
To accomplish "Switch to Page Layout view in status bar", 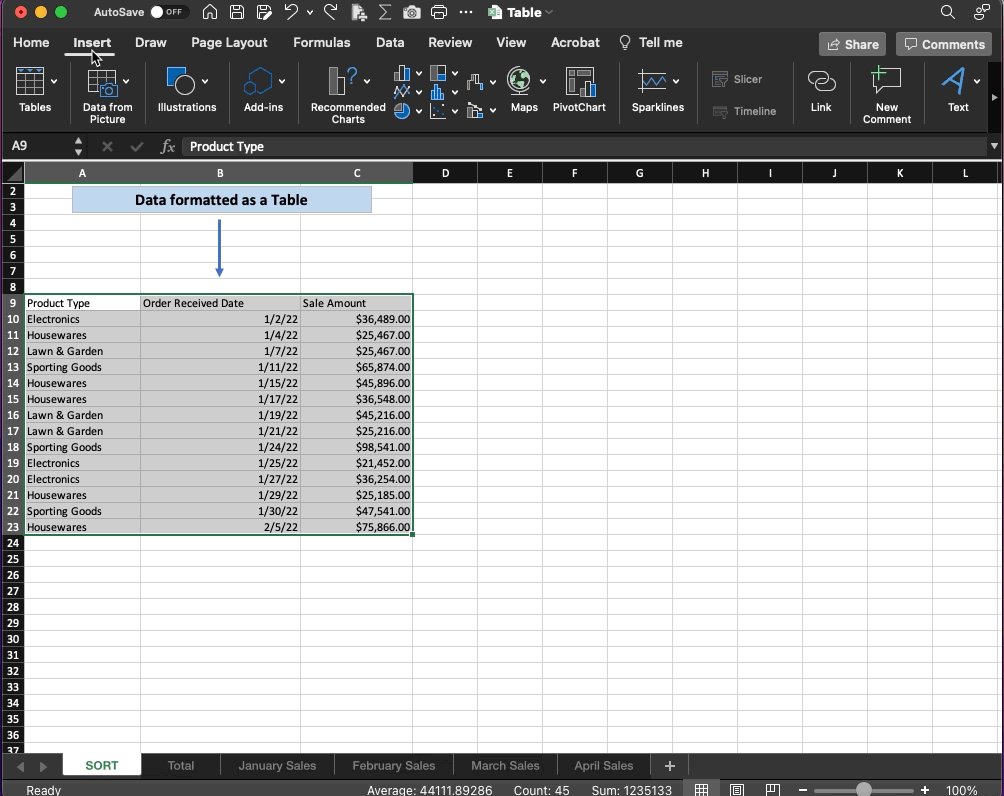I will (737, 790).
